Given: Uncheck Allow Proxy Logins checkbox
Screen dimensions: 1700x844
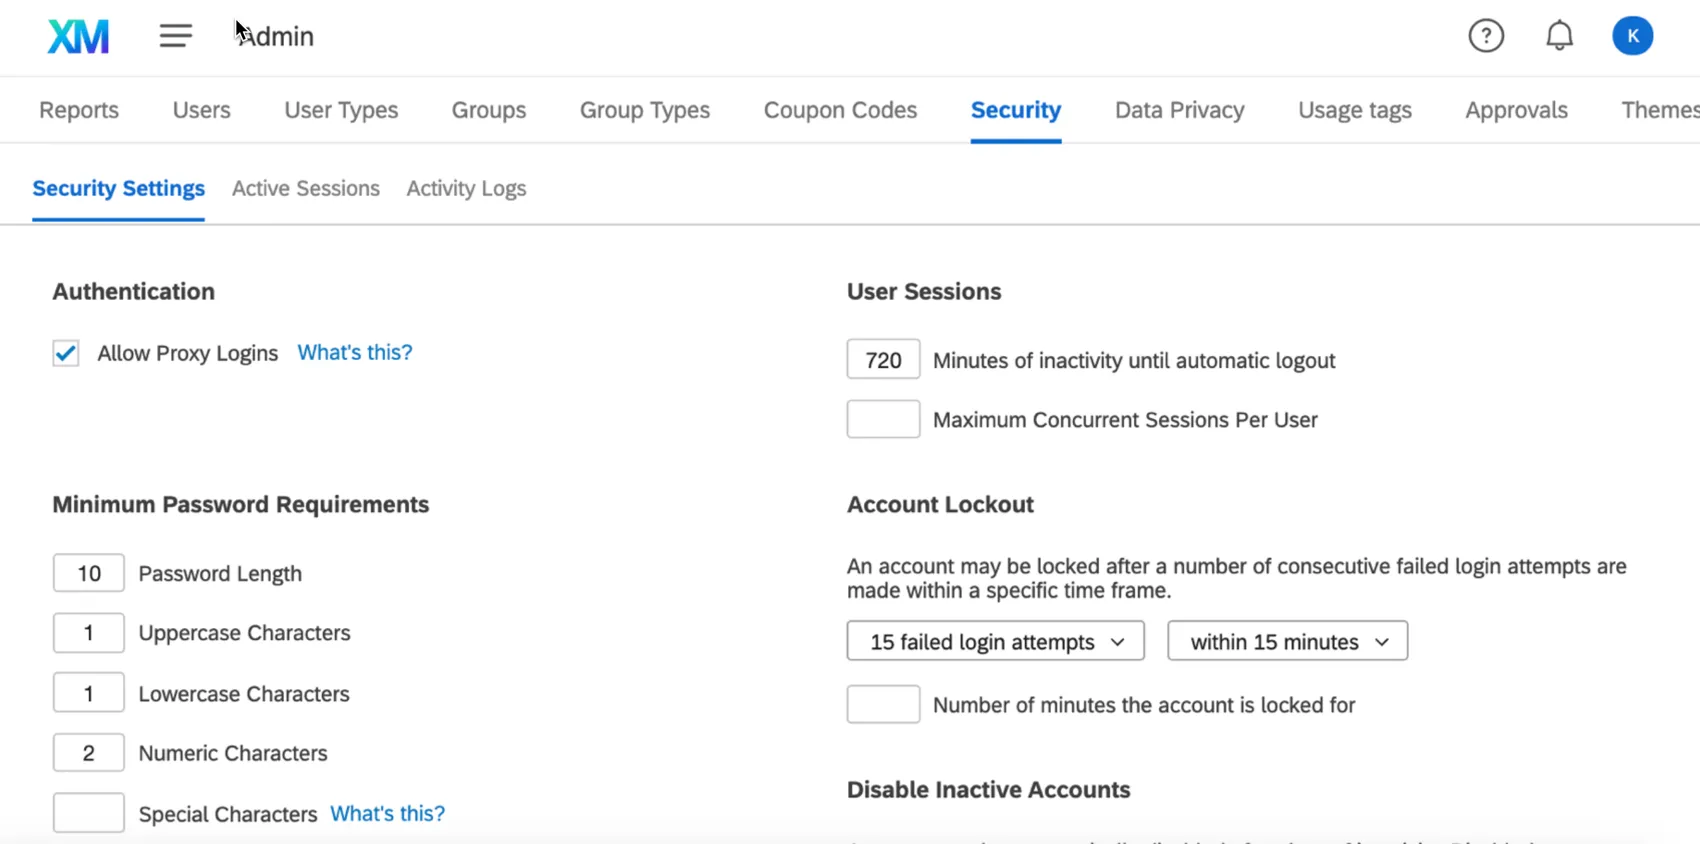Looking at the screenshot, I should 66,353.
